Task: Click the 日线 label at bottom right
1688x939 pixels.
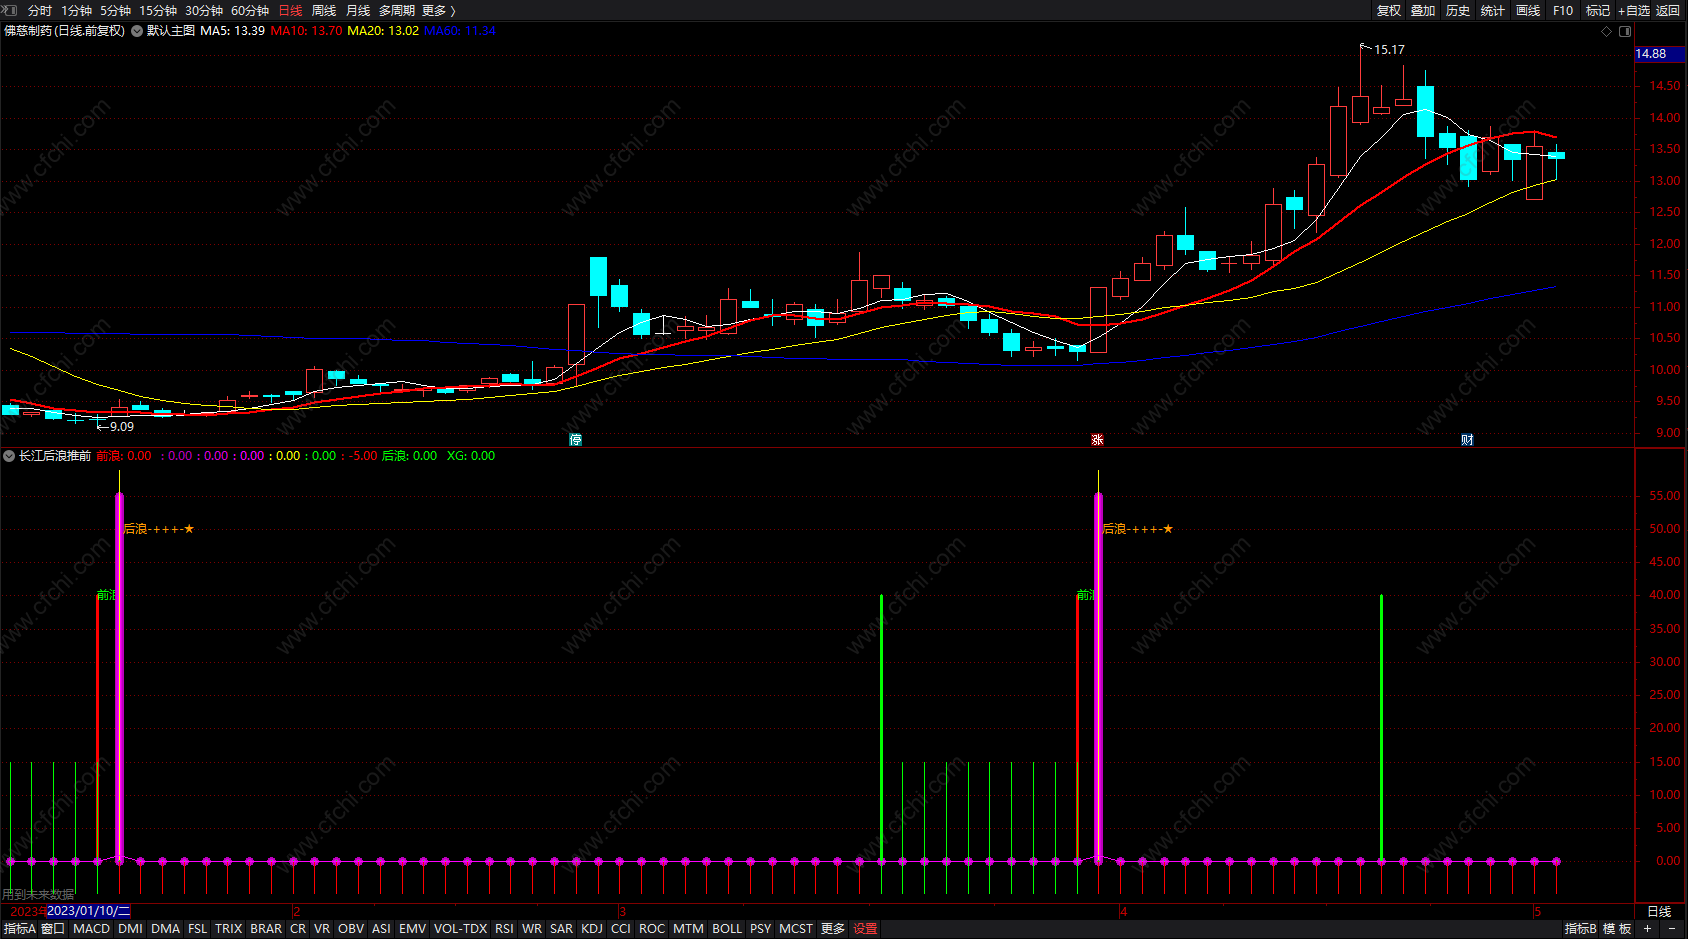Action: tap(1659, 912)
